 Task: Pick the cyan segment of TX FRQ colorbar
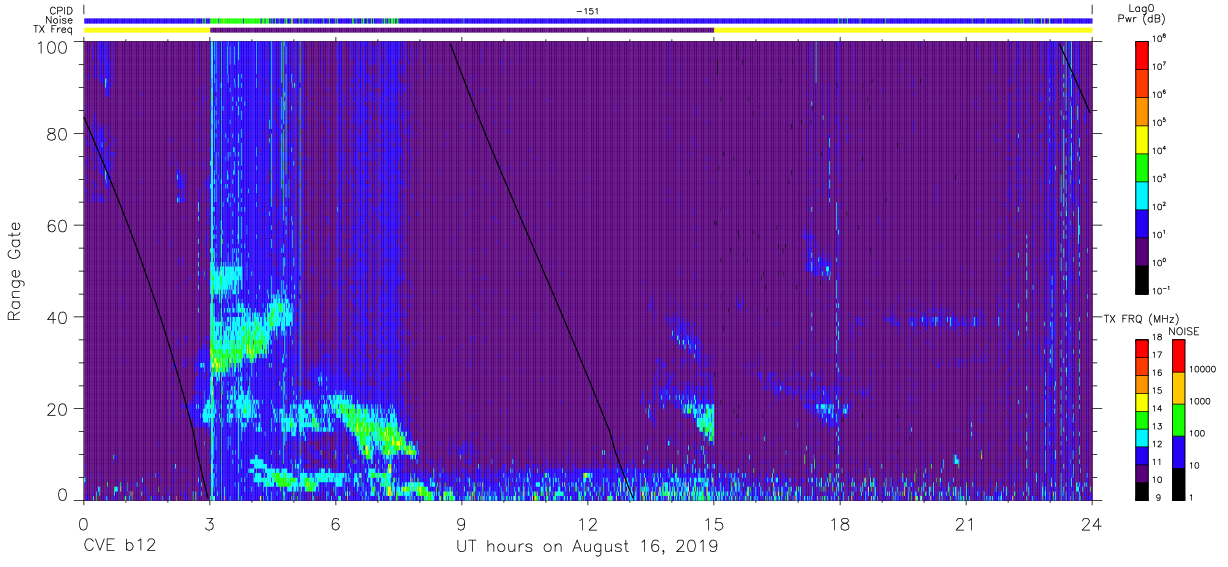[1142, 438]
